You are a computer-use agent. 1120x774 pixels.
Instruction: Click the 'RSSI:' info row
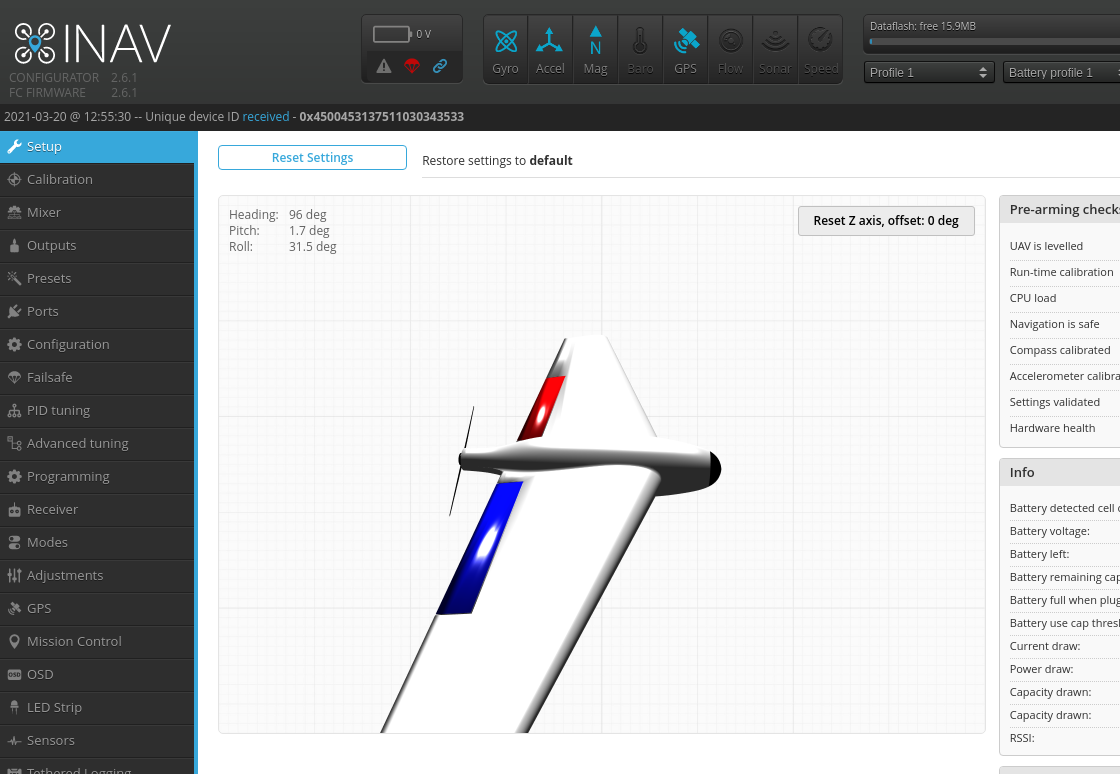(x=1064, y=738)
